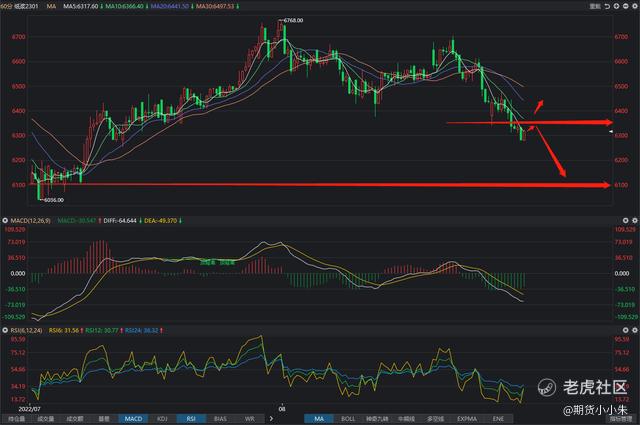Click the 重制 reset chart button
Image resolution: width=640 pixels, height=425 pixels.
(597, 5)
